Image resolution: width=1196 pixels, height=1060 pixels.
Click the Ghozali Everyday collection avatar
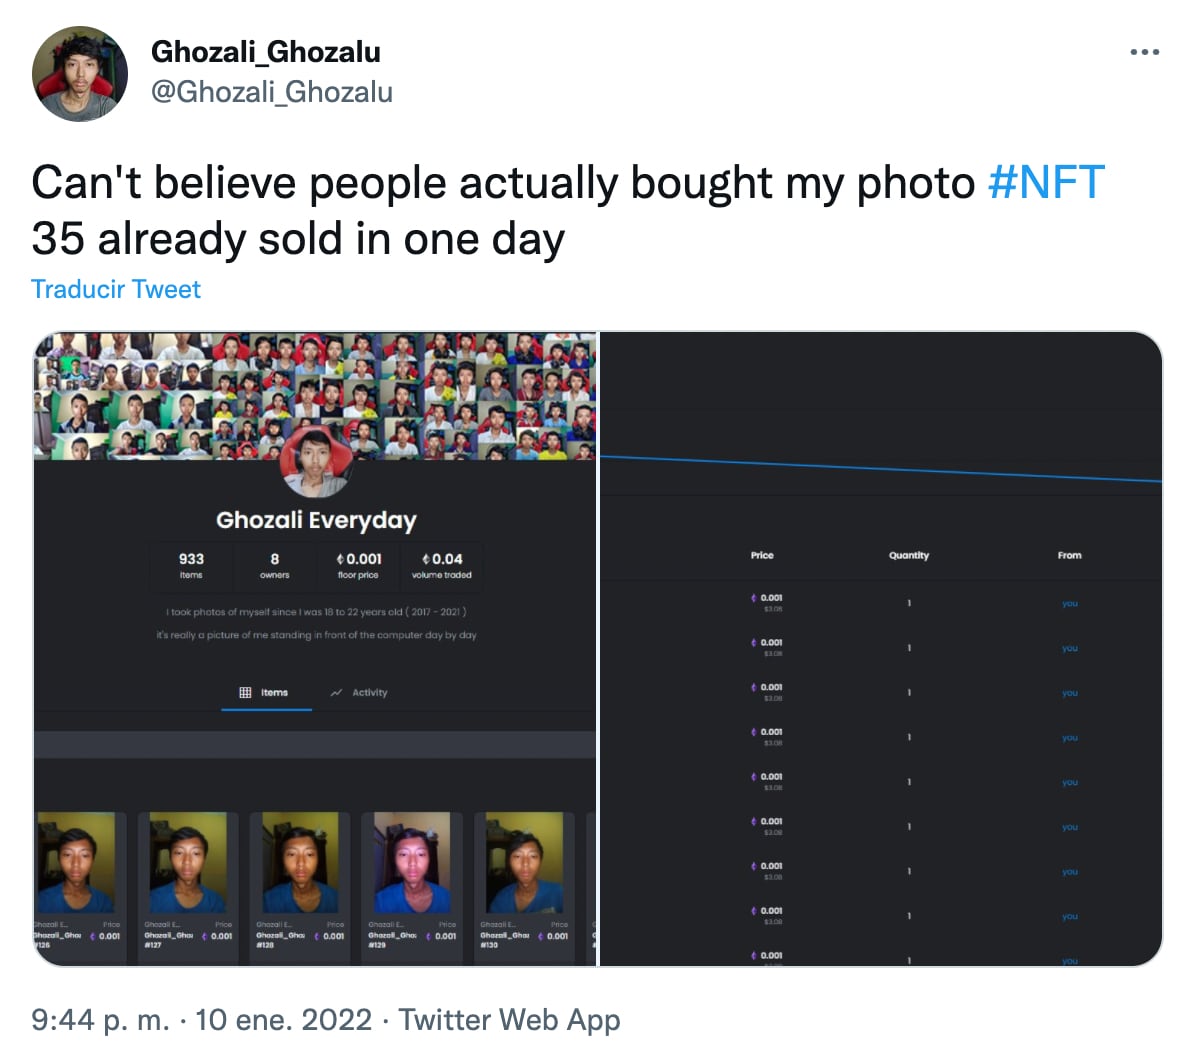point(315,462)
